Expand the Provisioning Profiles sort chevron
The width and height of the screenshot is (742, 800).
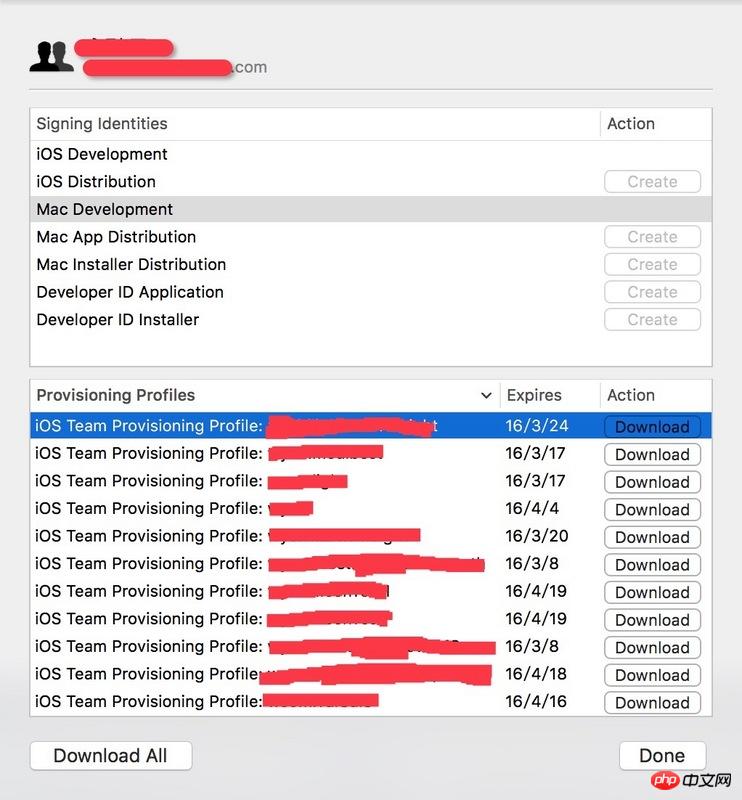point(487,395)
